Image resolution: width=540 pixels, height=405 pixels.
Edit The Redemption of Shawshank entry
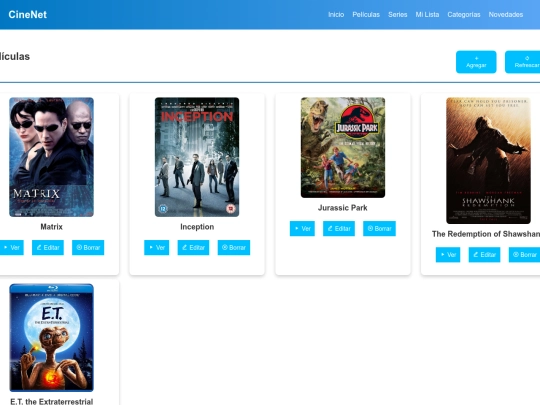click(x=484, y=255)
